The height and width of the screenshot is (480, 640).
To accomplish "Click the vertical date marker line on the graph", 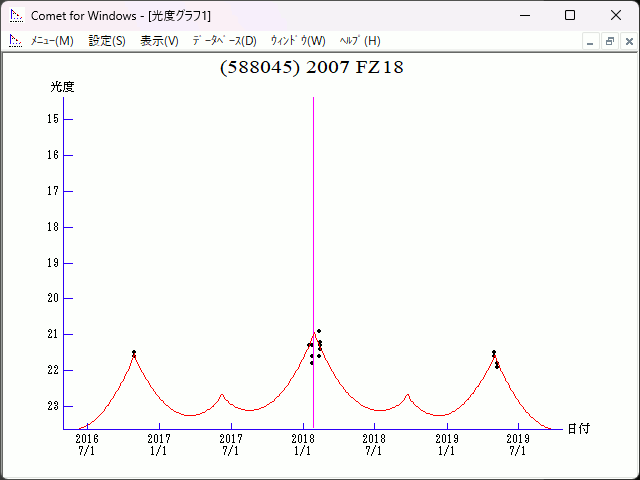I will click(x=314, y=200).
